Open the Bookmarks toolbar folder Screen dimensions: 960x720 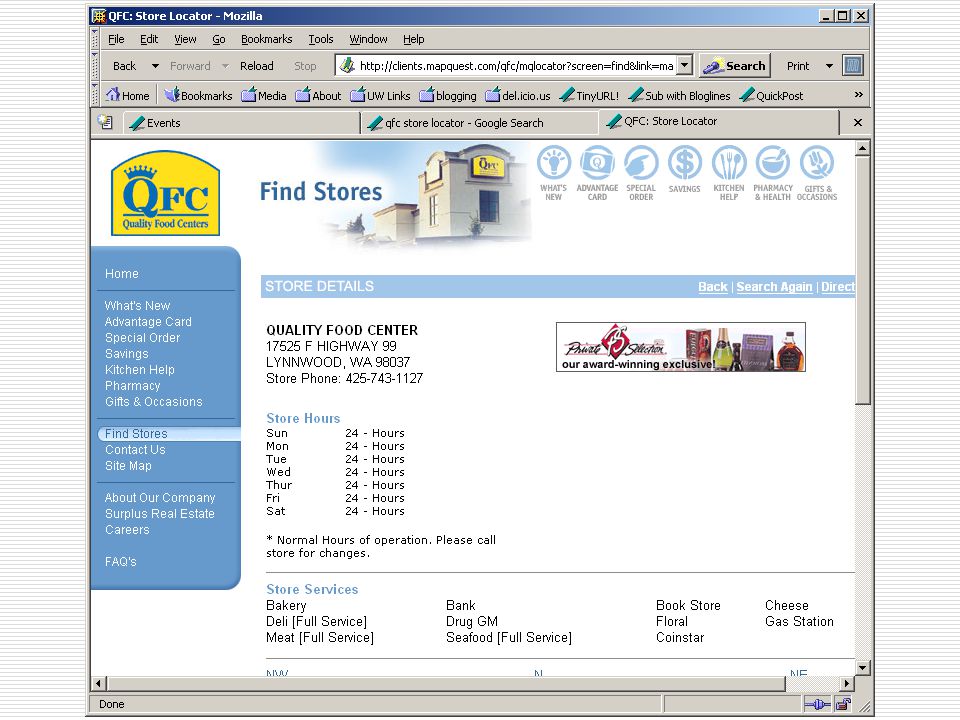click(x=198, y=96)
